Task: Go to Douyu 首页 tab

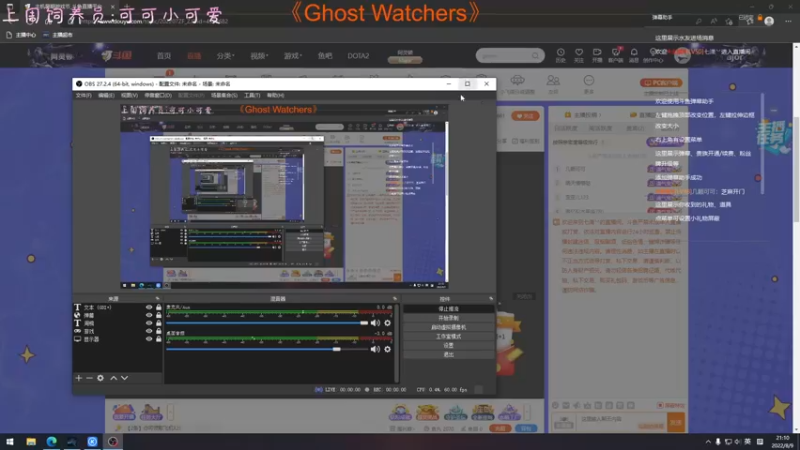Action: point(164,56)
